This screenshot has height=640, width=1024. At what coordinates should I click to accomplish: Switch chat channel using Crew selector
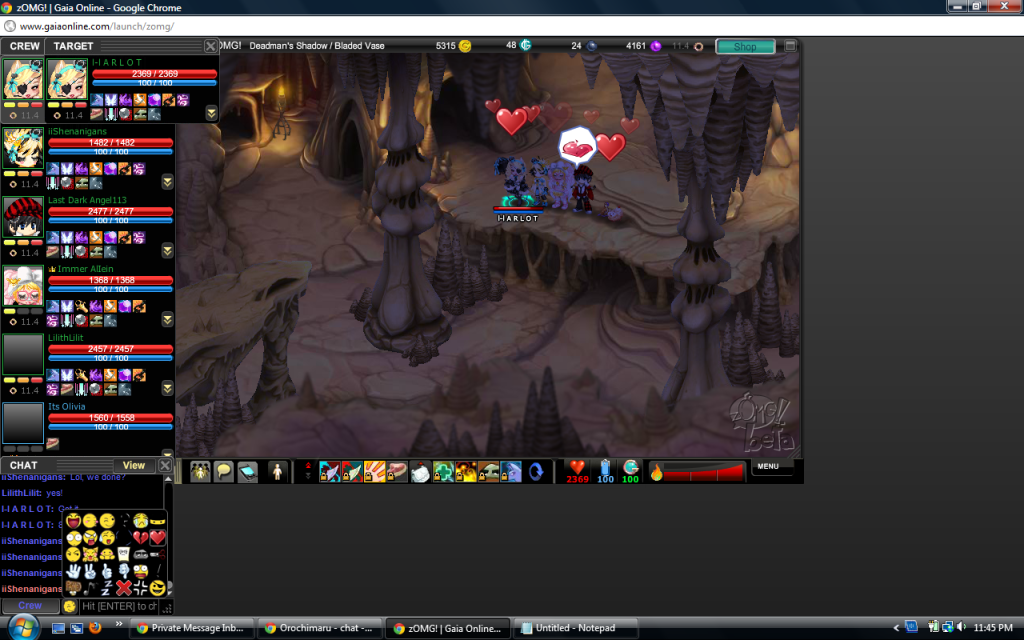click(x=30, y=606)
